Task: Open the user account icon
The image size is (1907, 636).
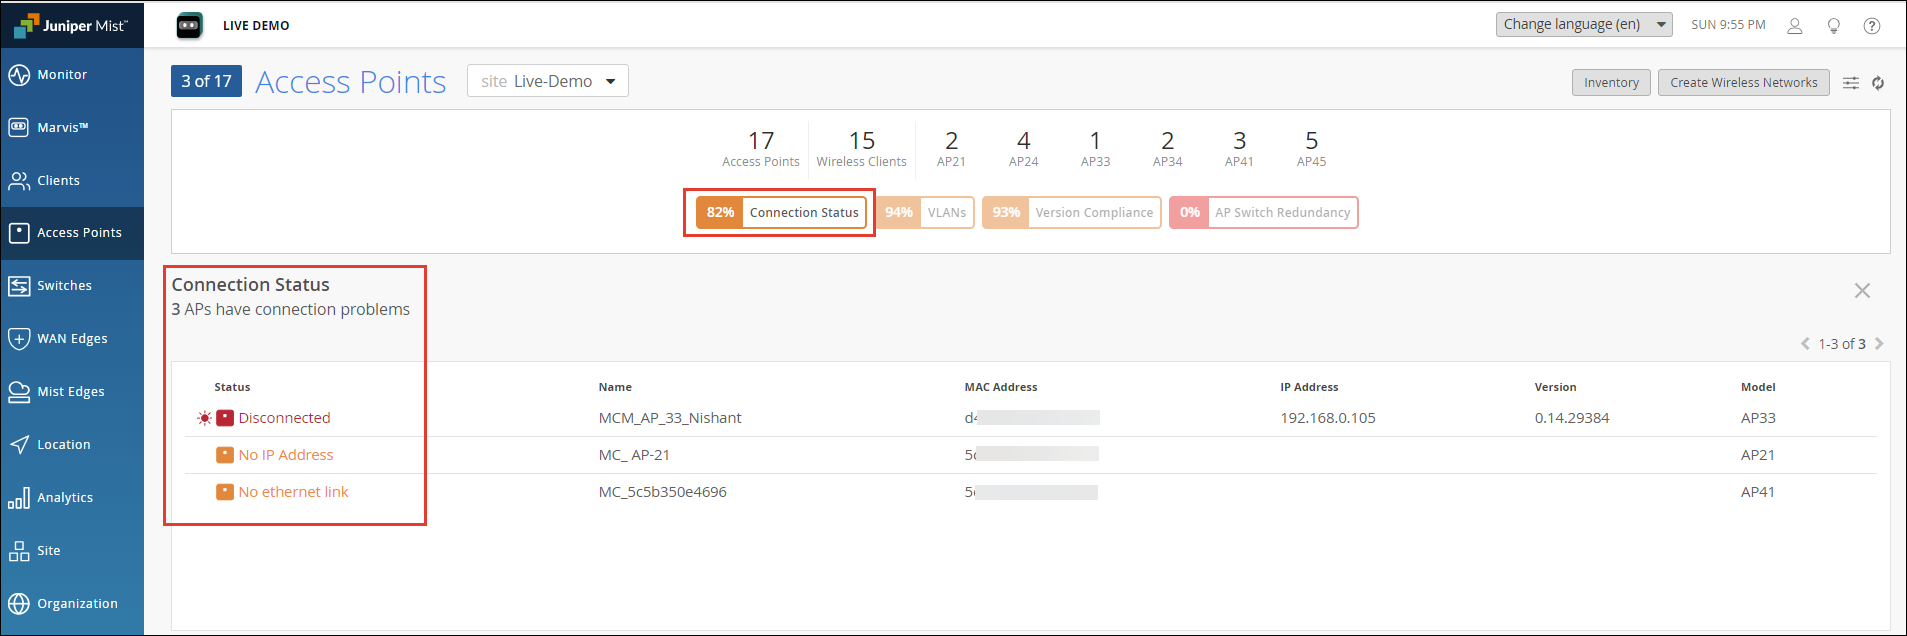Action: [x=1795, y=26]
